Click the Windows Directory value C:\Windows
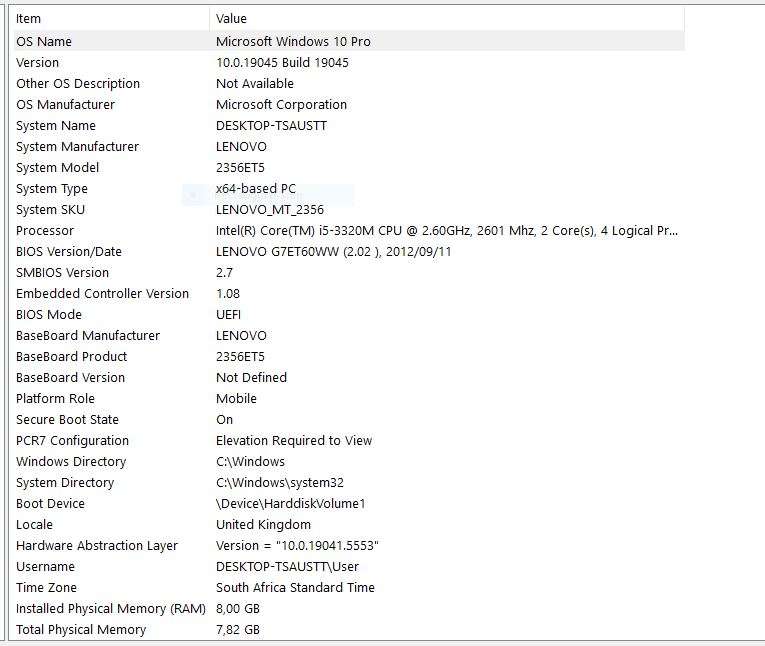Image resolution: width=765 pixels, height=646 pixels. point(250,461)
